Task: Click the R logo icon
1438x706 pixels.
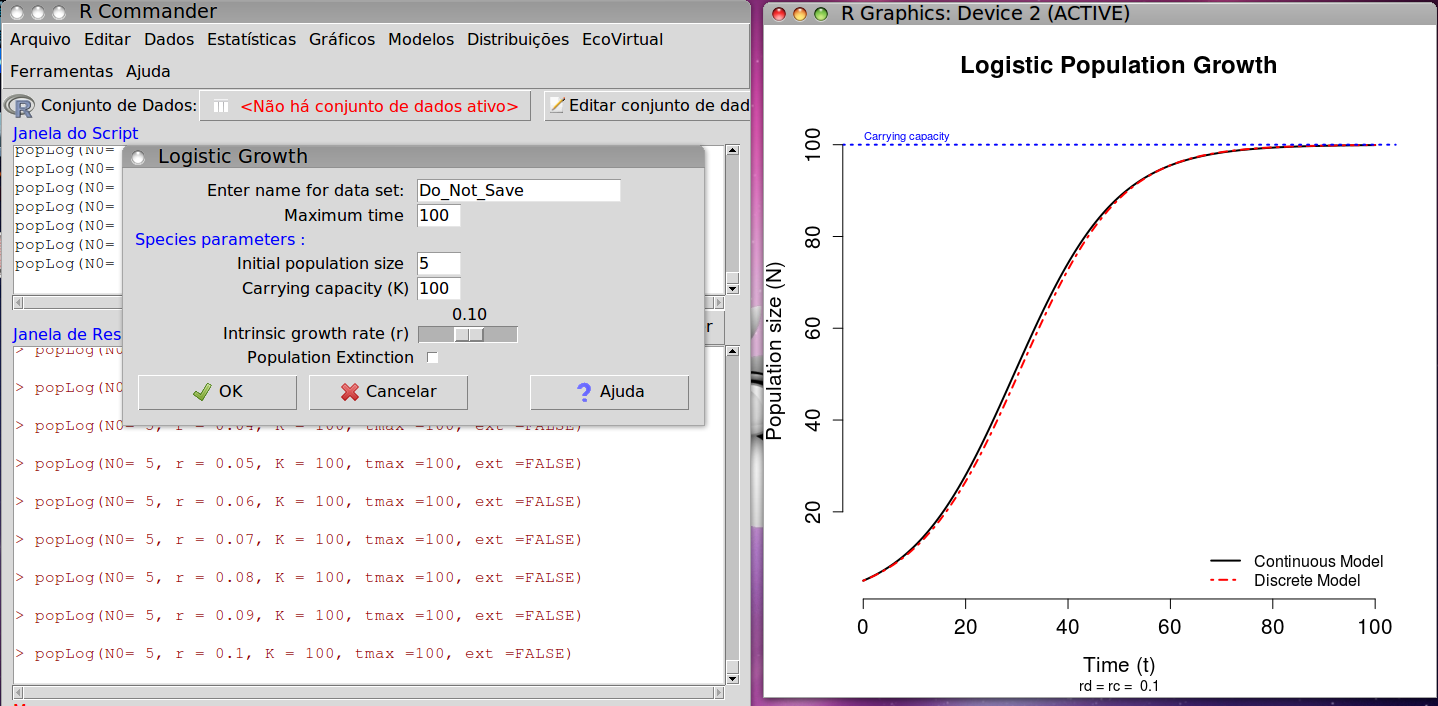Action: 21,105
